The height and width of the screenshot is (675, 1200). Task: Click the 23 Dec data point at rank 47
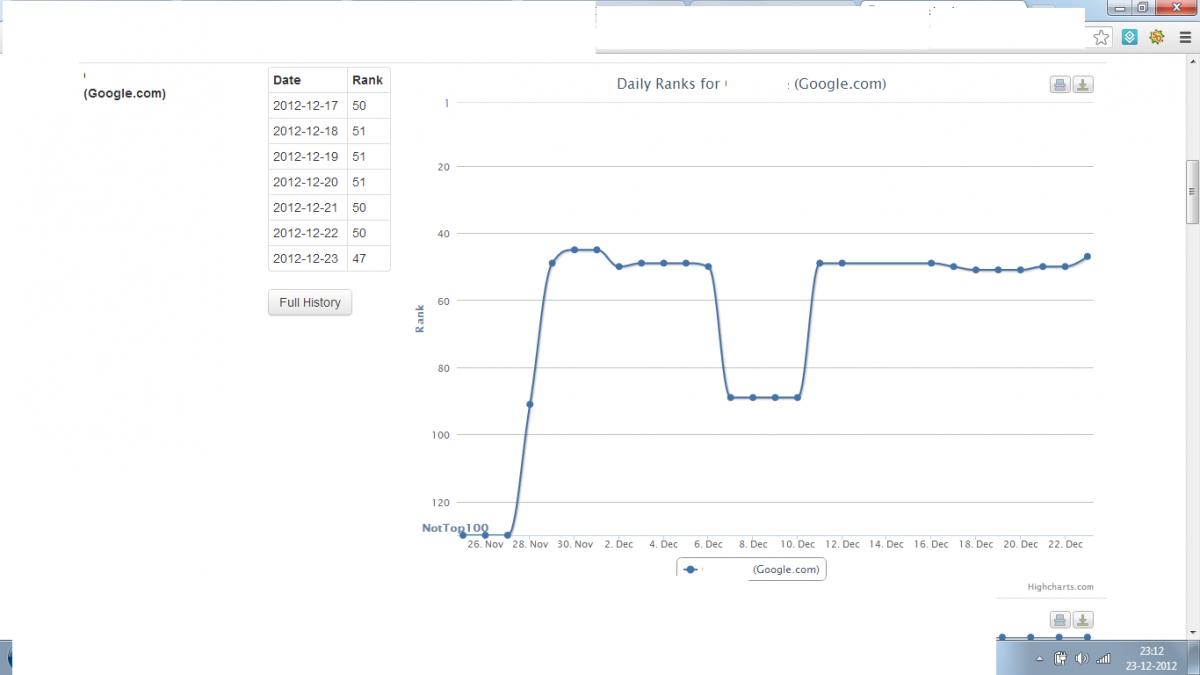[1087, 257]
